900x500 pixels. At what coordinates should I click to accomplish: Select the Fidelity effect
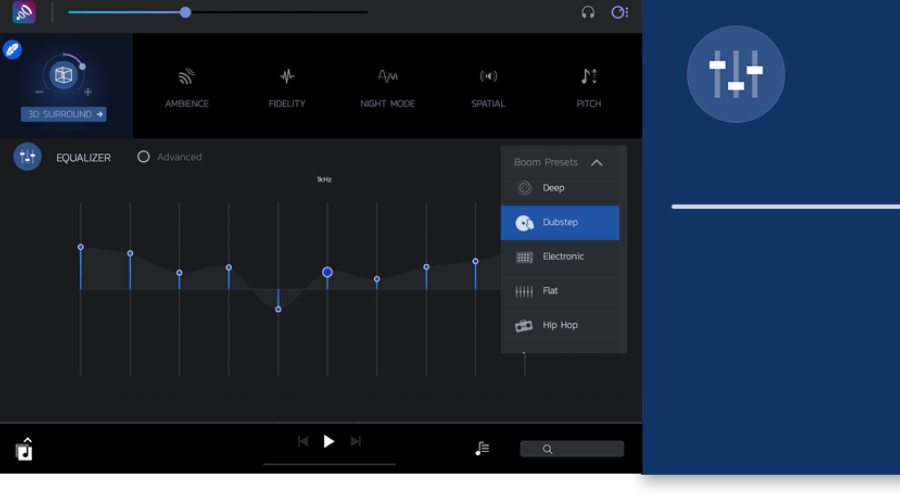click(x=287, y=88)
